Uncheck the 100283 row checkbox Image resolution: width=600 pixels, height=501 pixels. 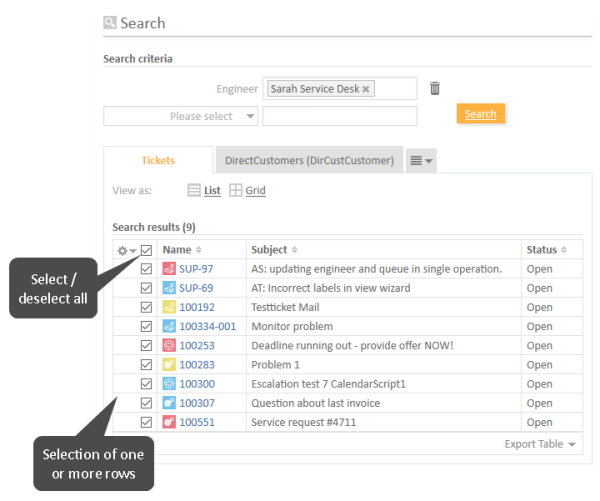(x=146, y=364)
